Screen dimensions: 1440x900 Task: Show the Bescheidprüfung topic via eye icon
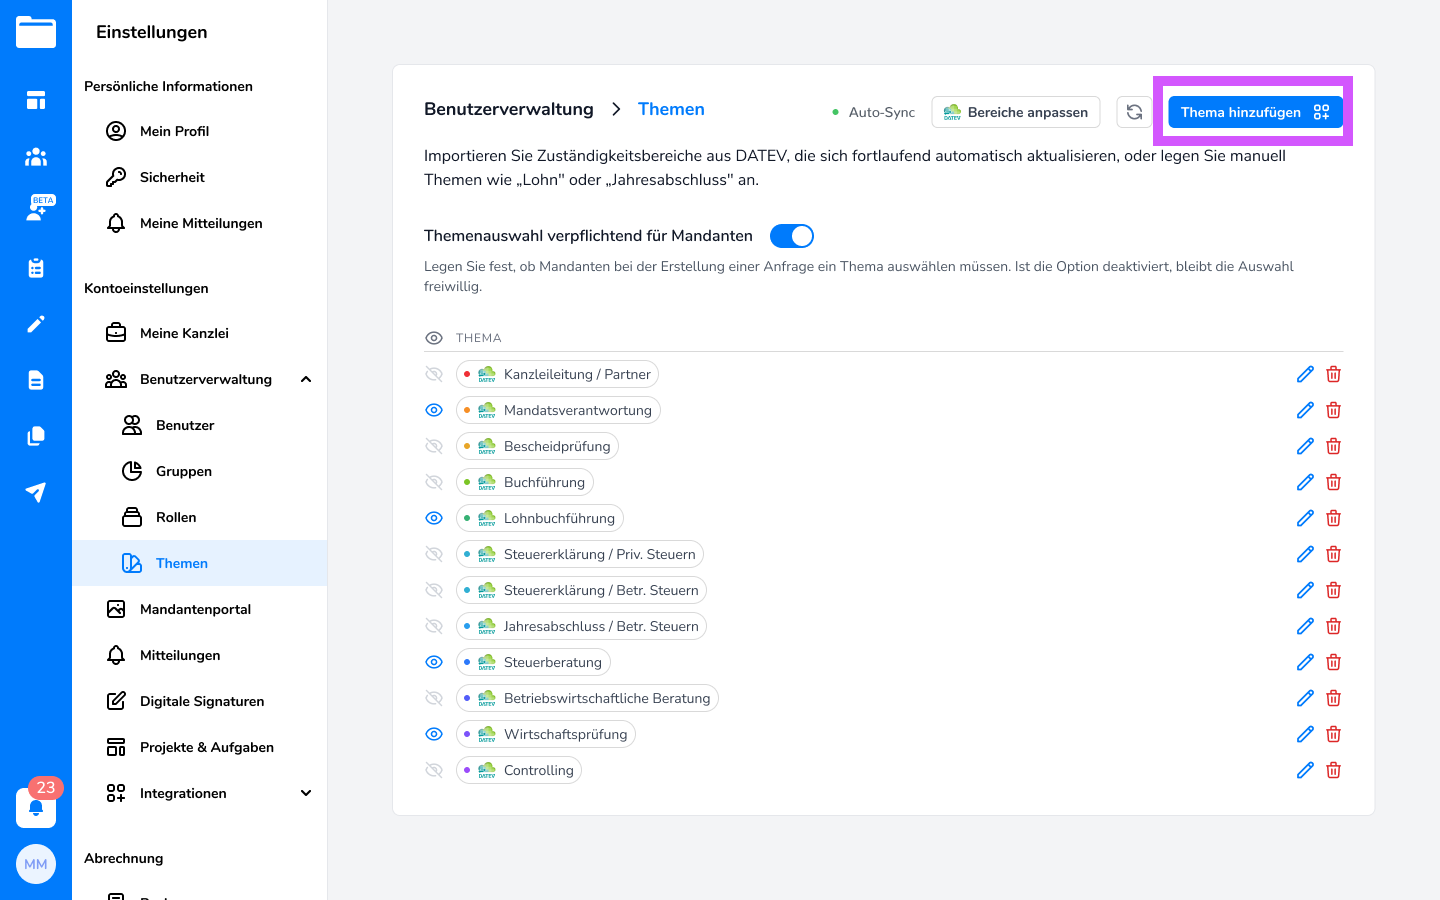click(434, 446)
